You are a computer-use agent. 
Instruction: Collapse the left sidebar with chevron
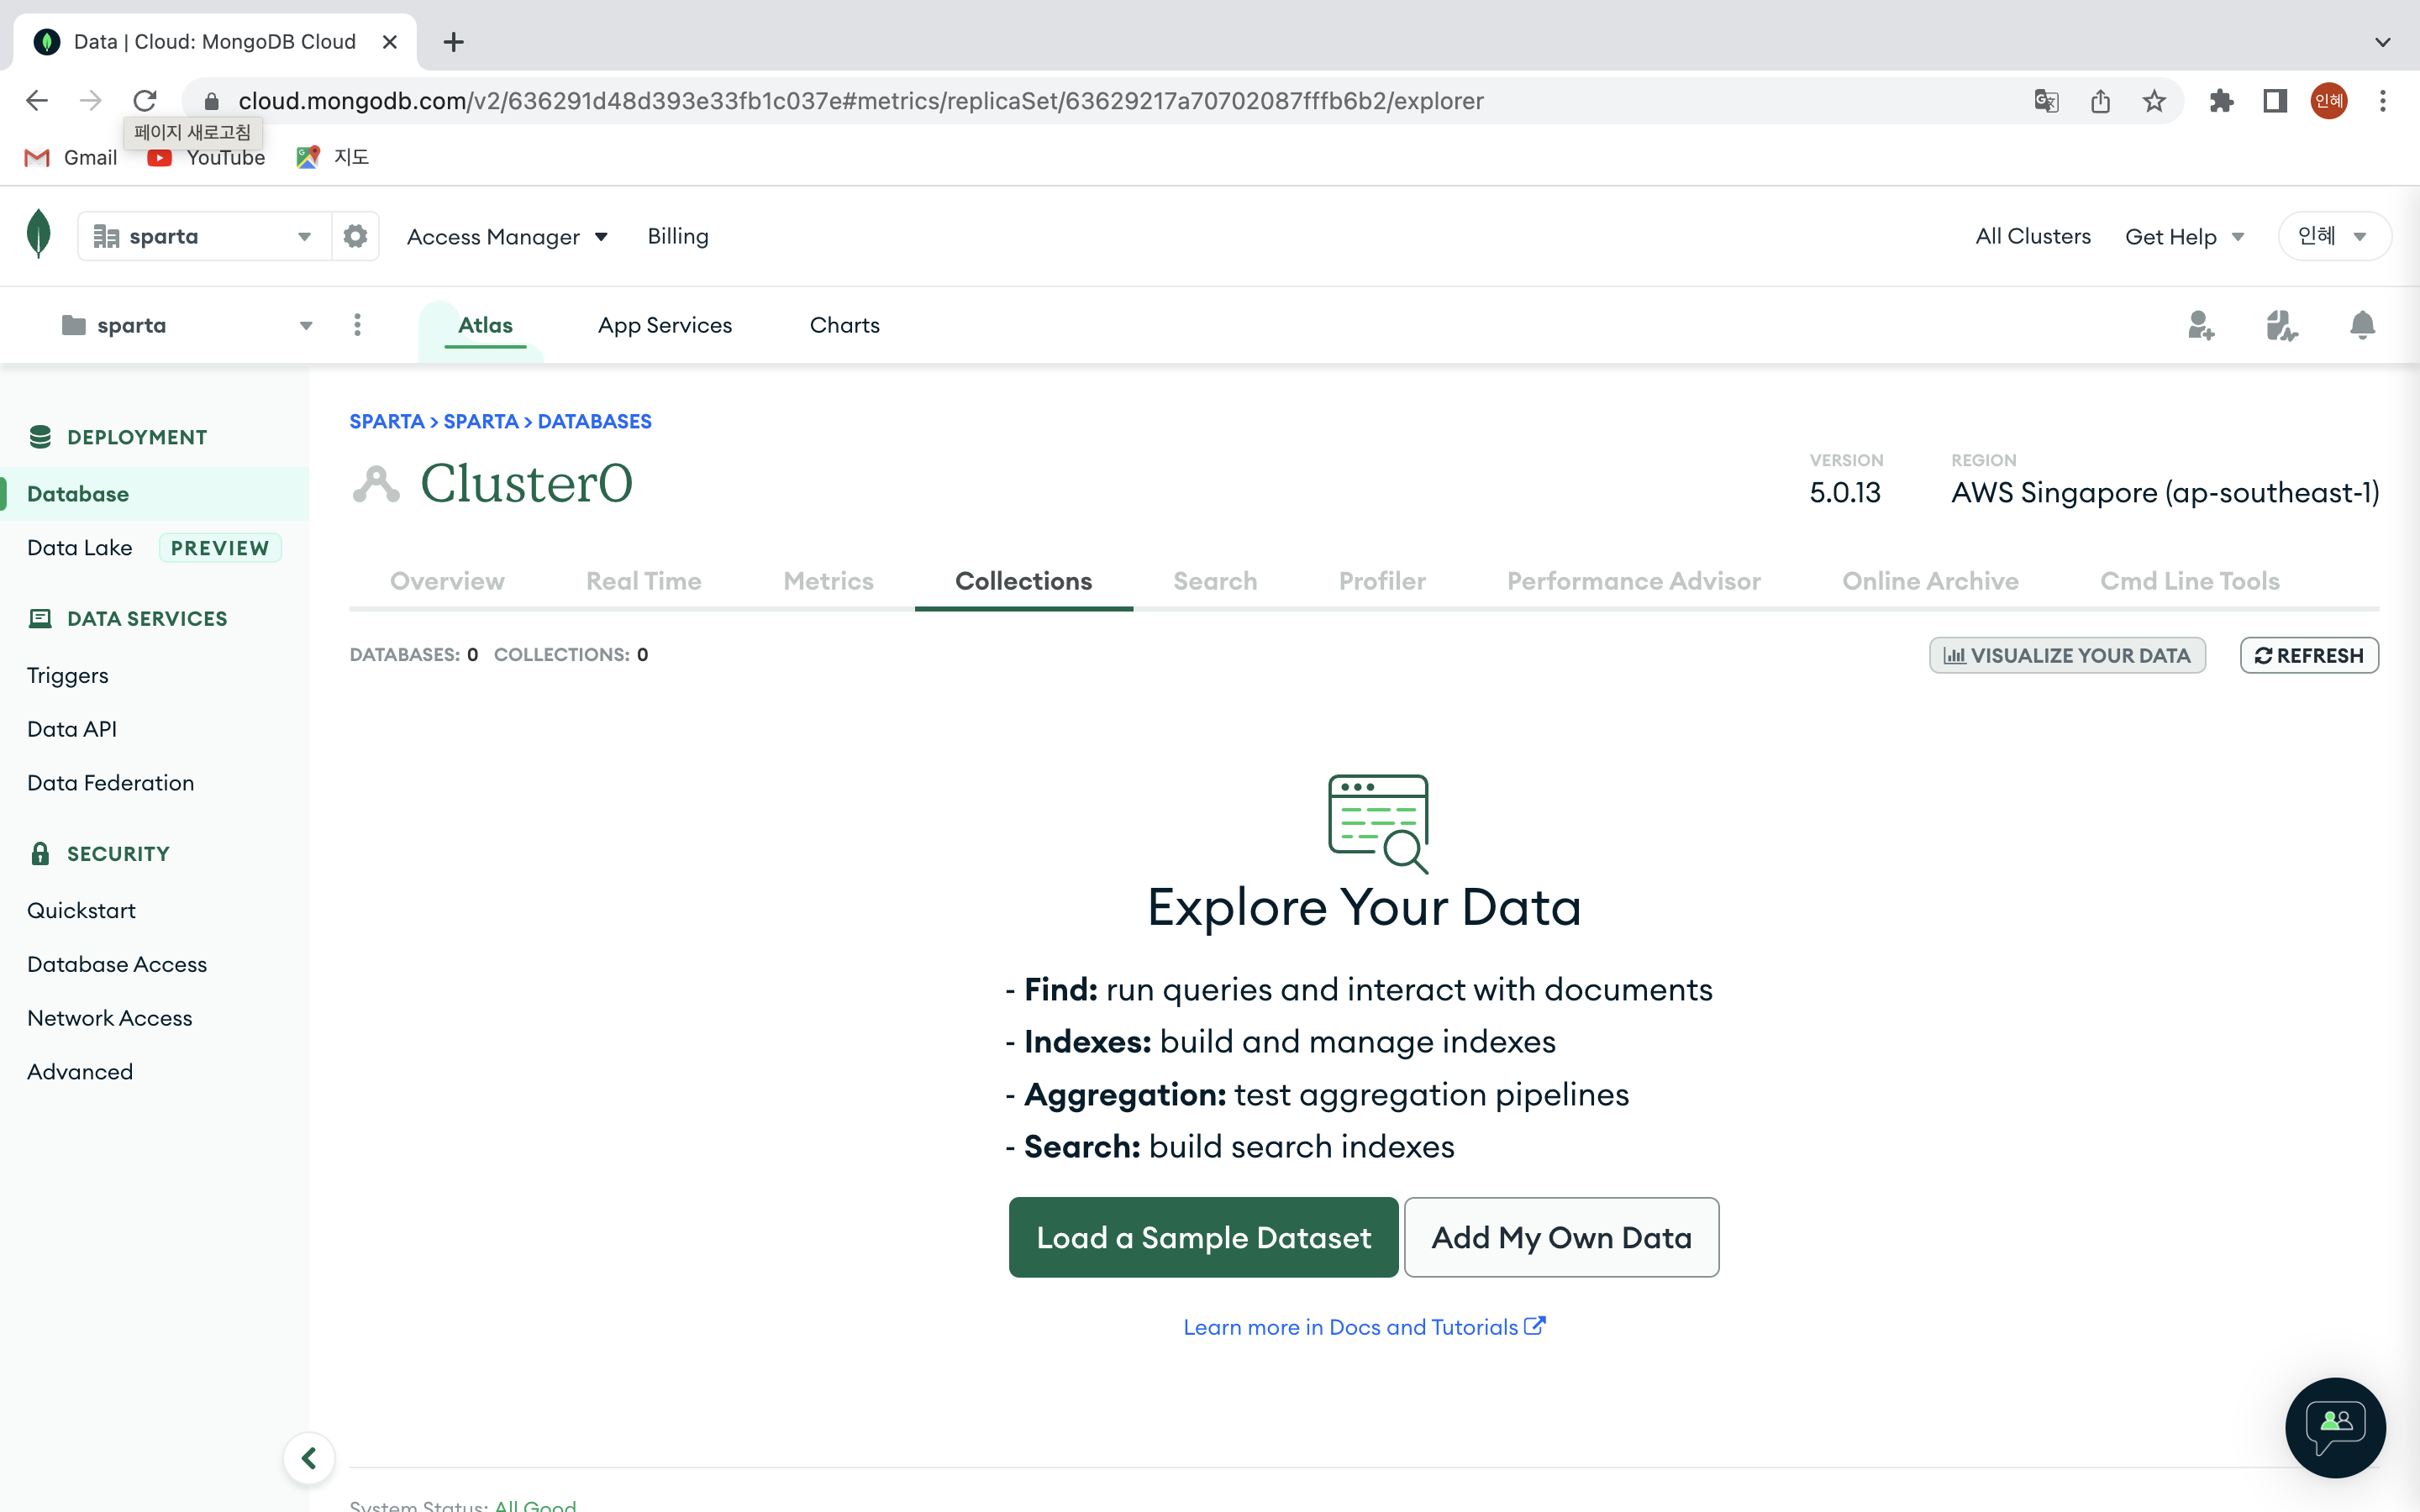coord(309,1458)
